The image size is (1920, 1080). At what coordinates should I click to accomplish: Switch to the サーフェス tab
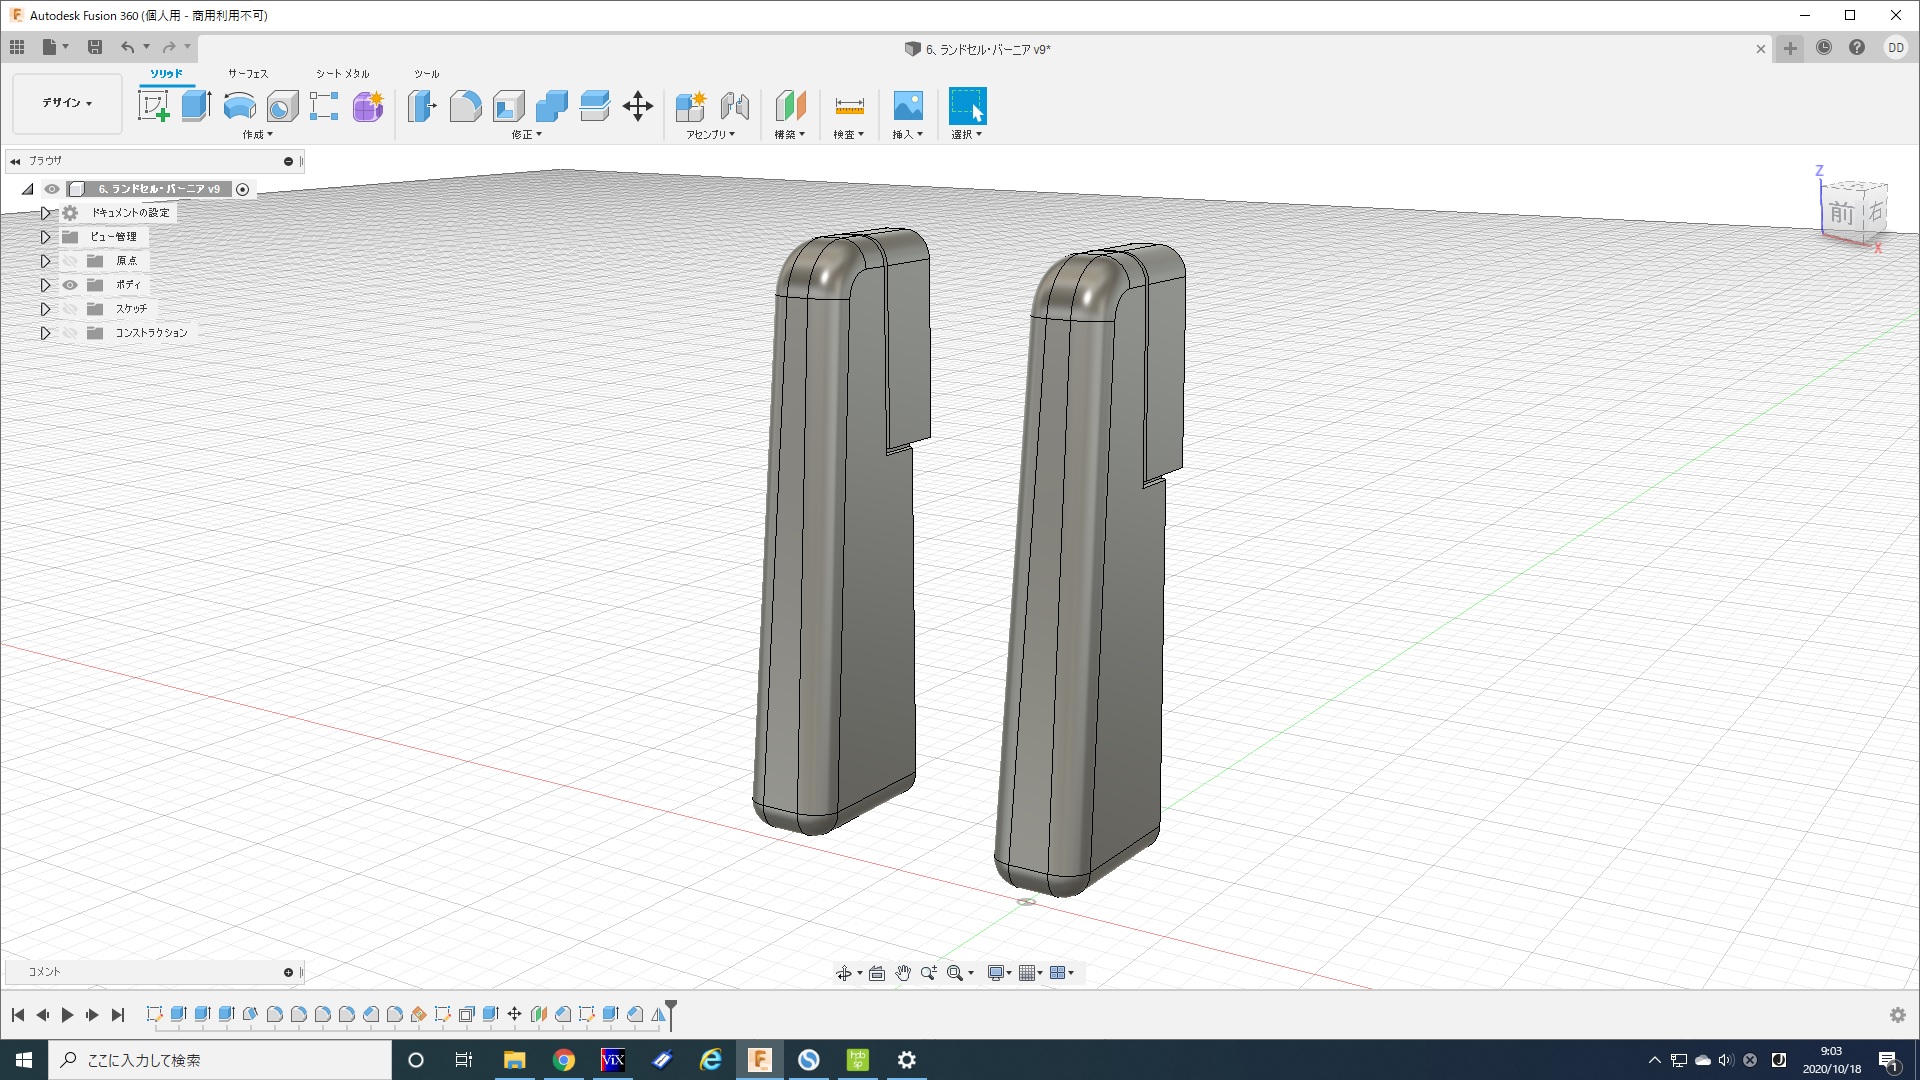247,74
